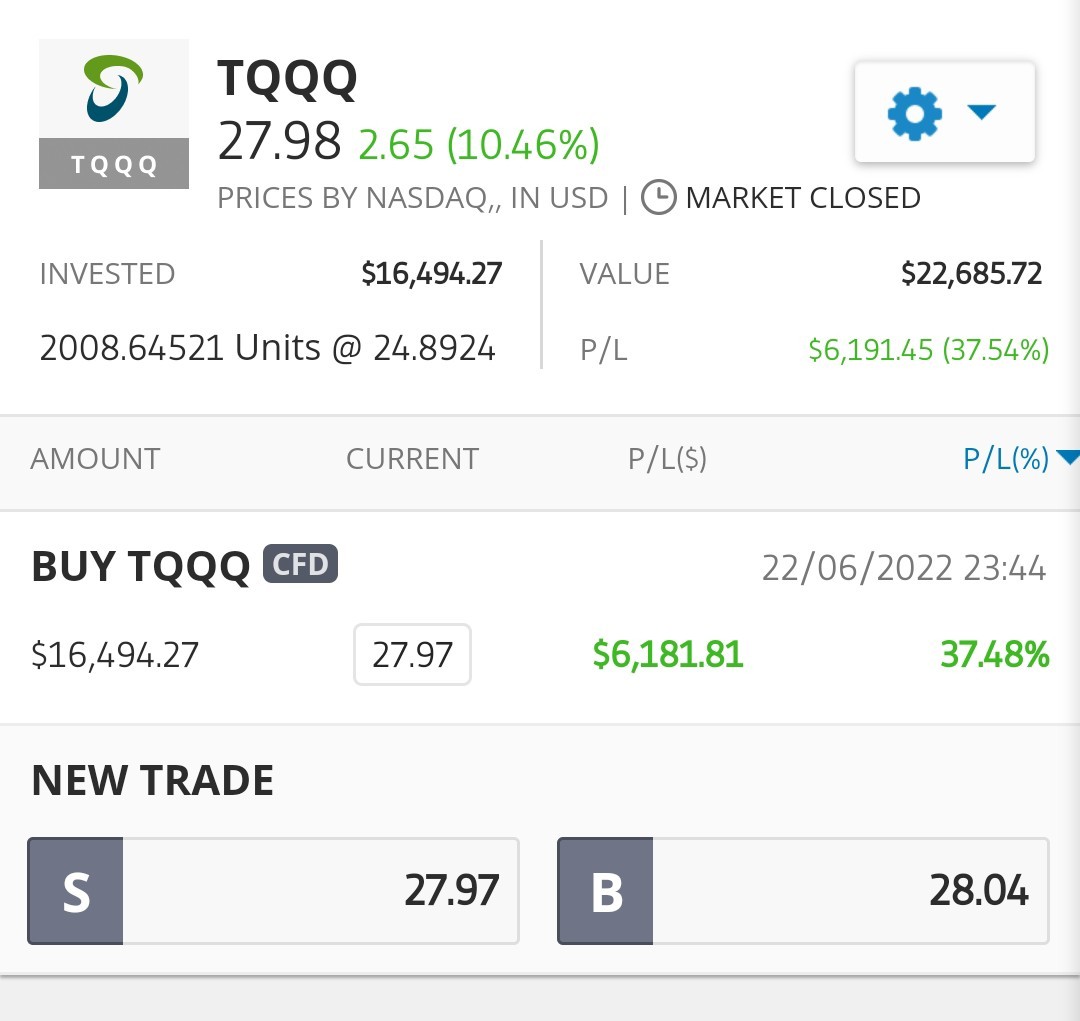Image resolution: width=1080 pixels, height=1021 pixels.
Task: Click the 37.48% gain value
Action: pyautogui.click(x=995, y=654)
